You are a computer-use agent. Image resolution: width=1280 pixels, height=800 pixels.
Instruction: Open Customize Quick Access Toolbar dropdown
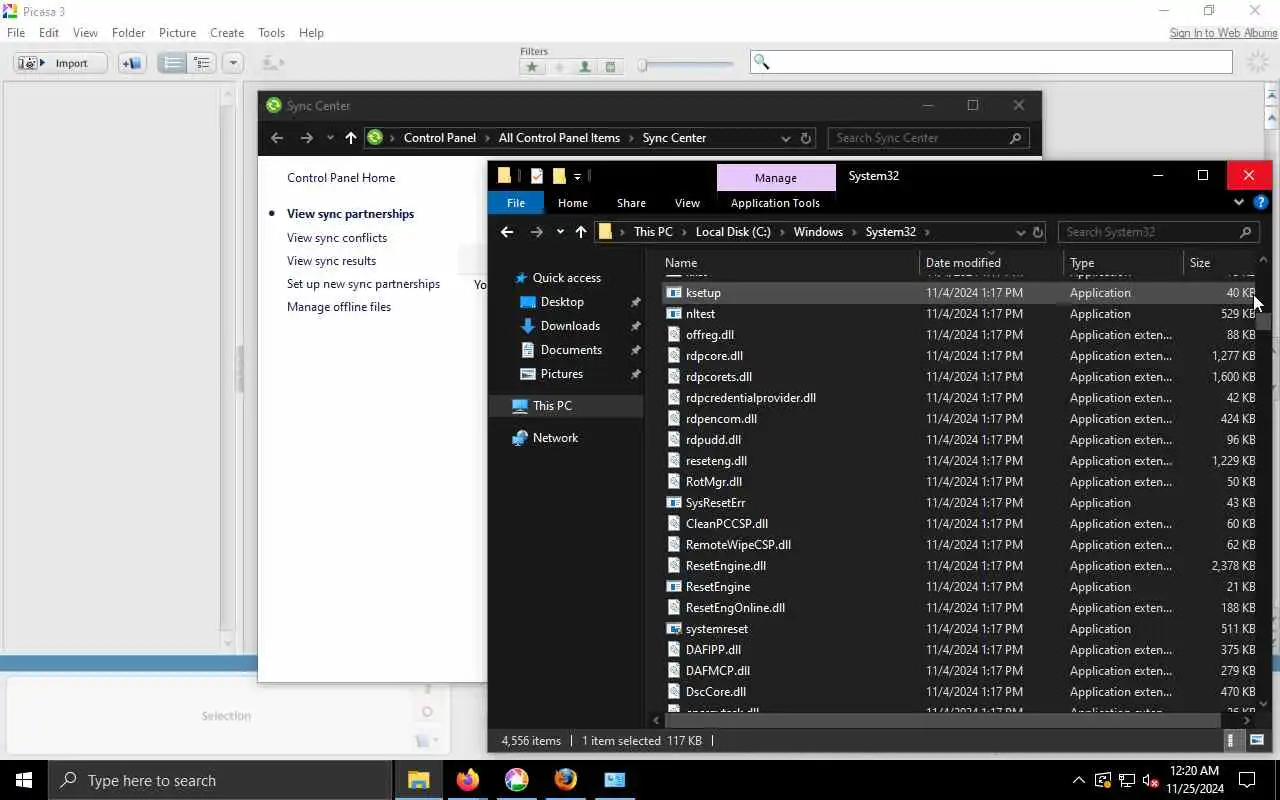click(x=578, y=177)
